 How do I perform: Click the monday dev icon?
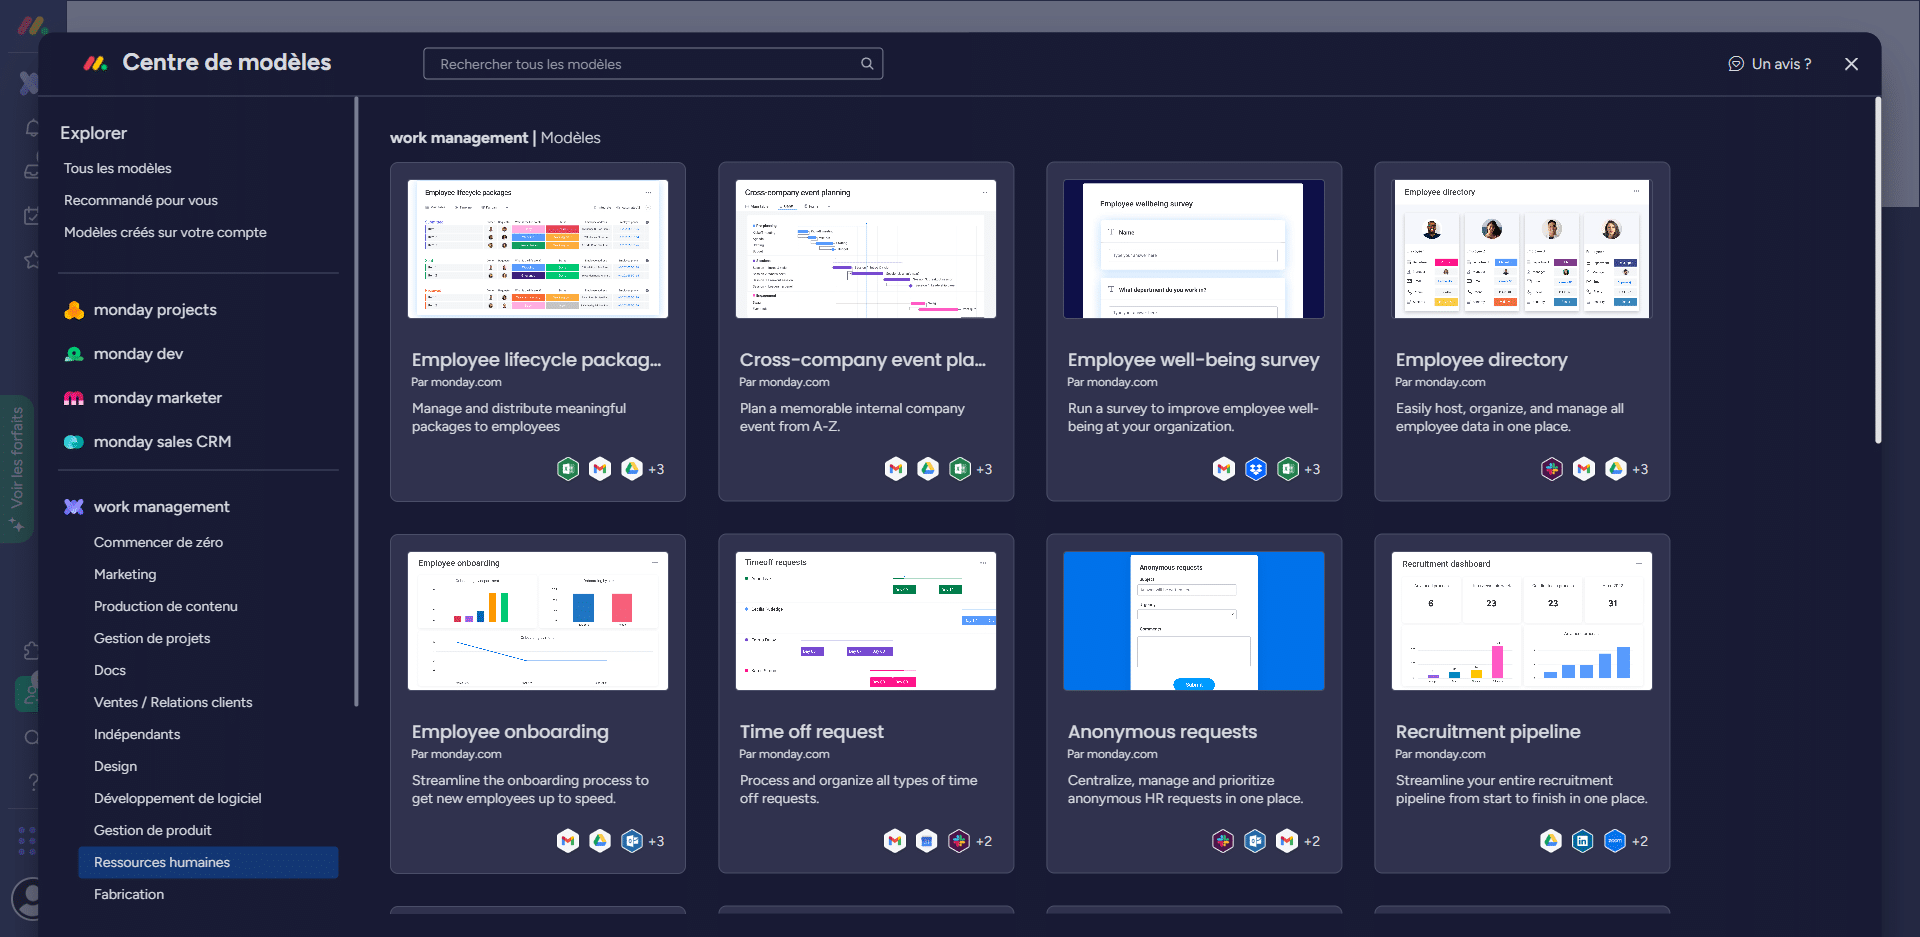(74, 354)
